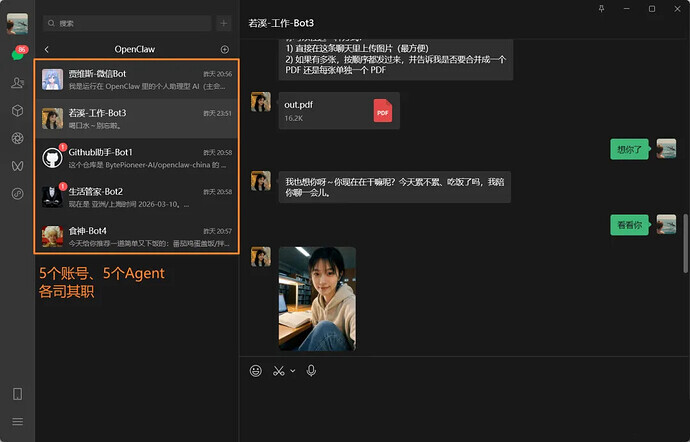Click the search box in chat list
690x442 pixels.
coord(127,23)
